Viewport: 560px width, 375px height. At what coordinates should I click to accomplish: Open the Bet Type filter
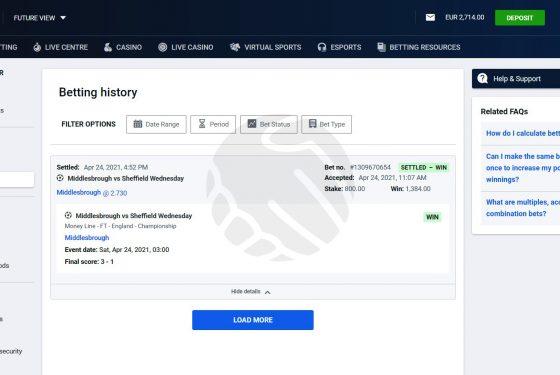pos(326,124)
